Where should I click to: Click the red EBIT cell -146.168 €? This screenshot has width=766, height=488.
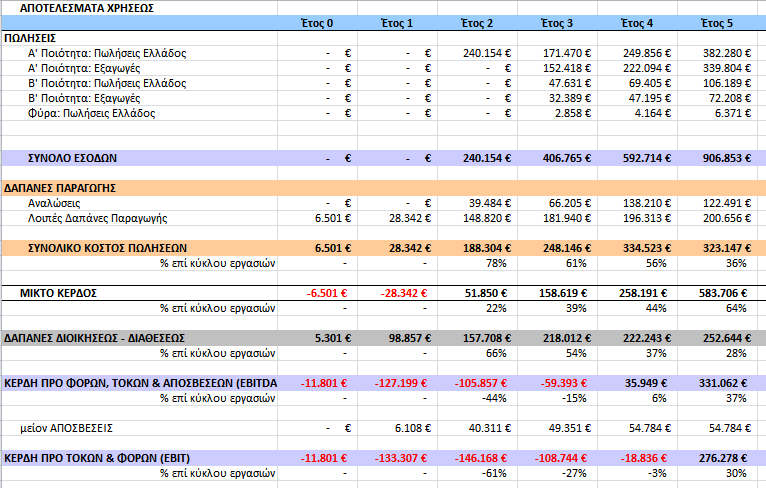481,458
